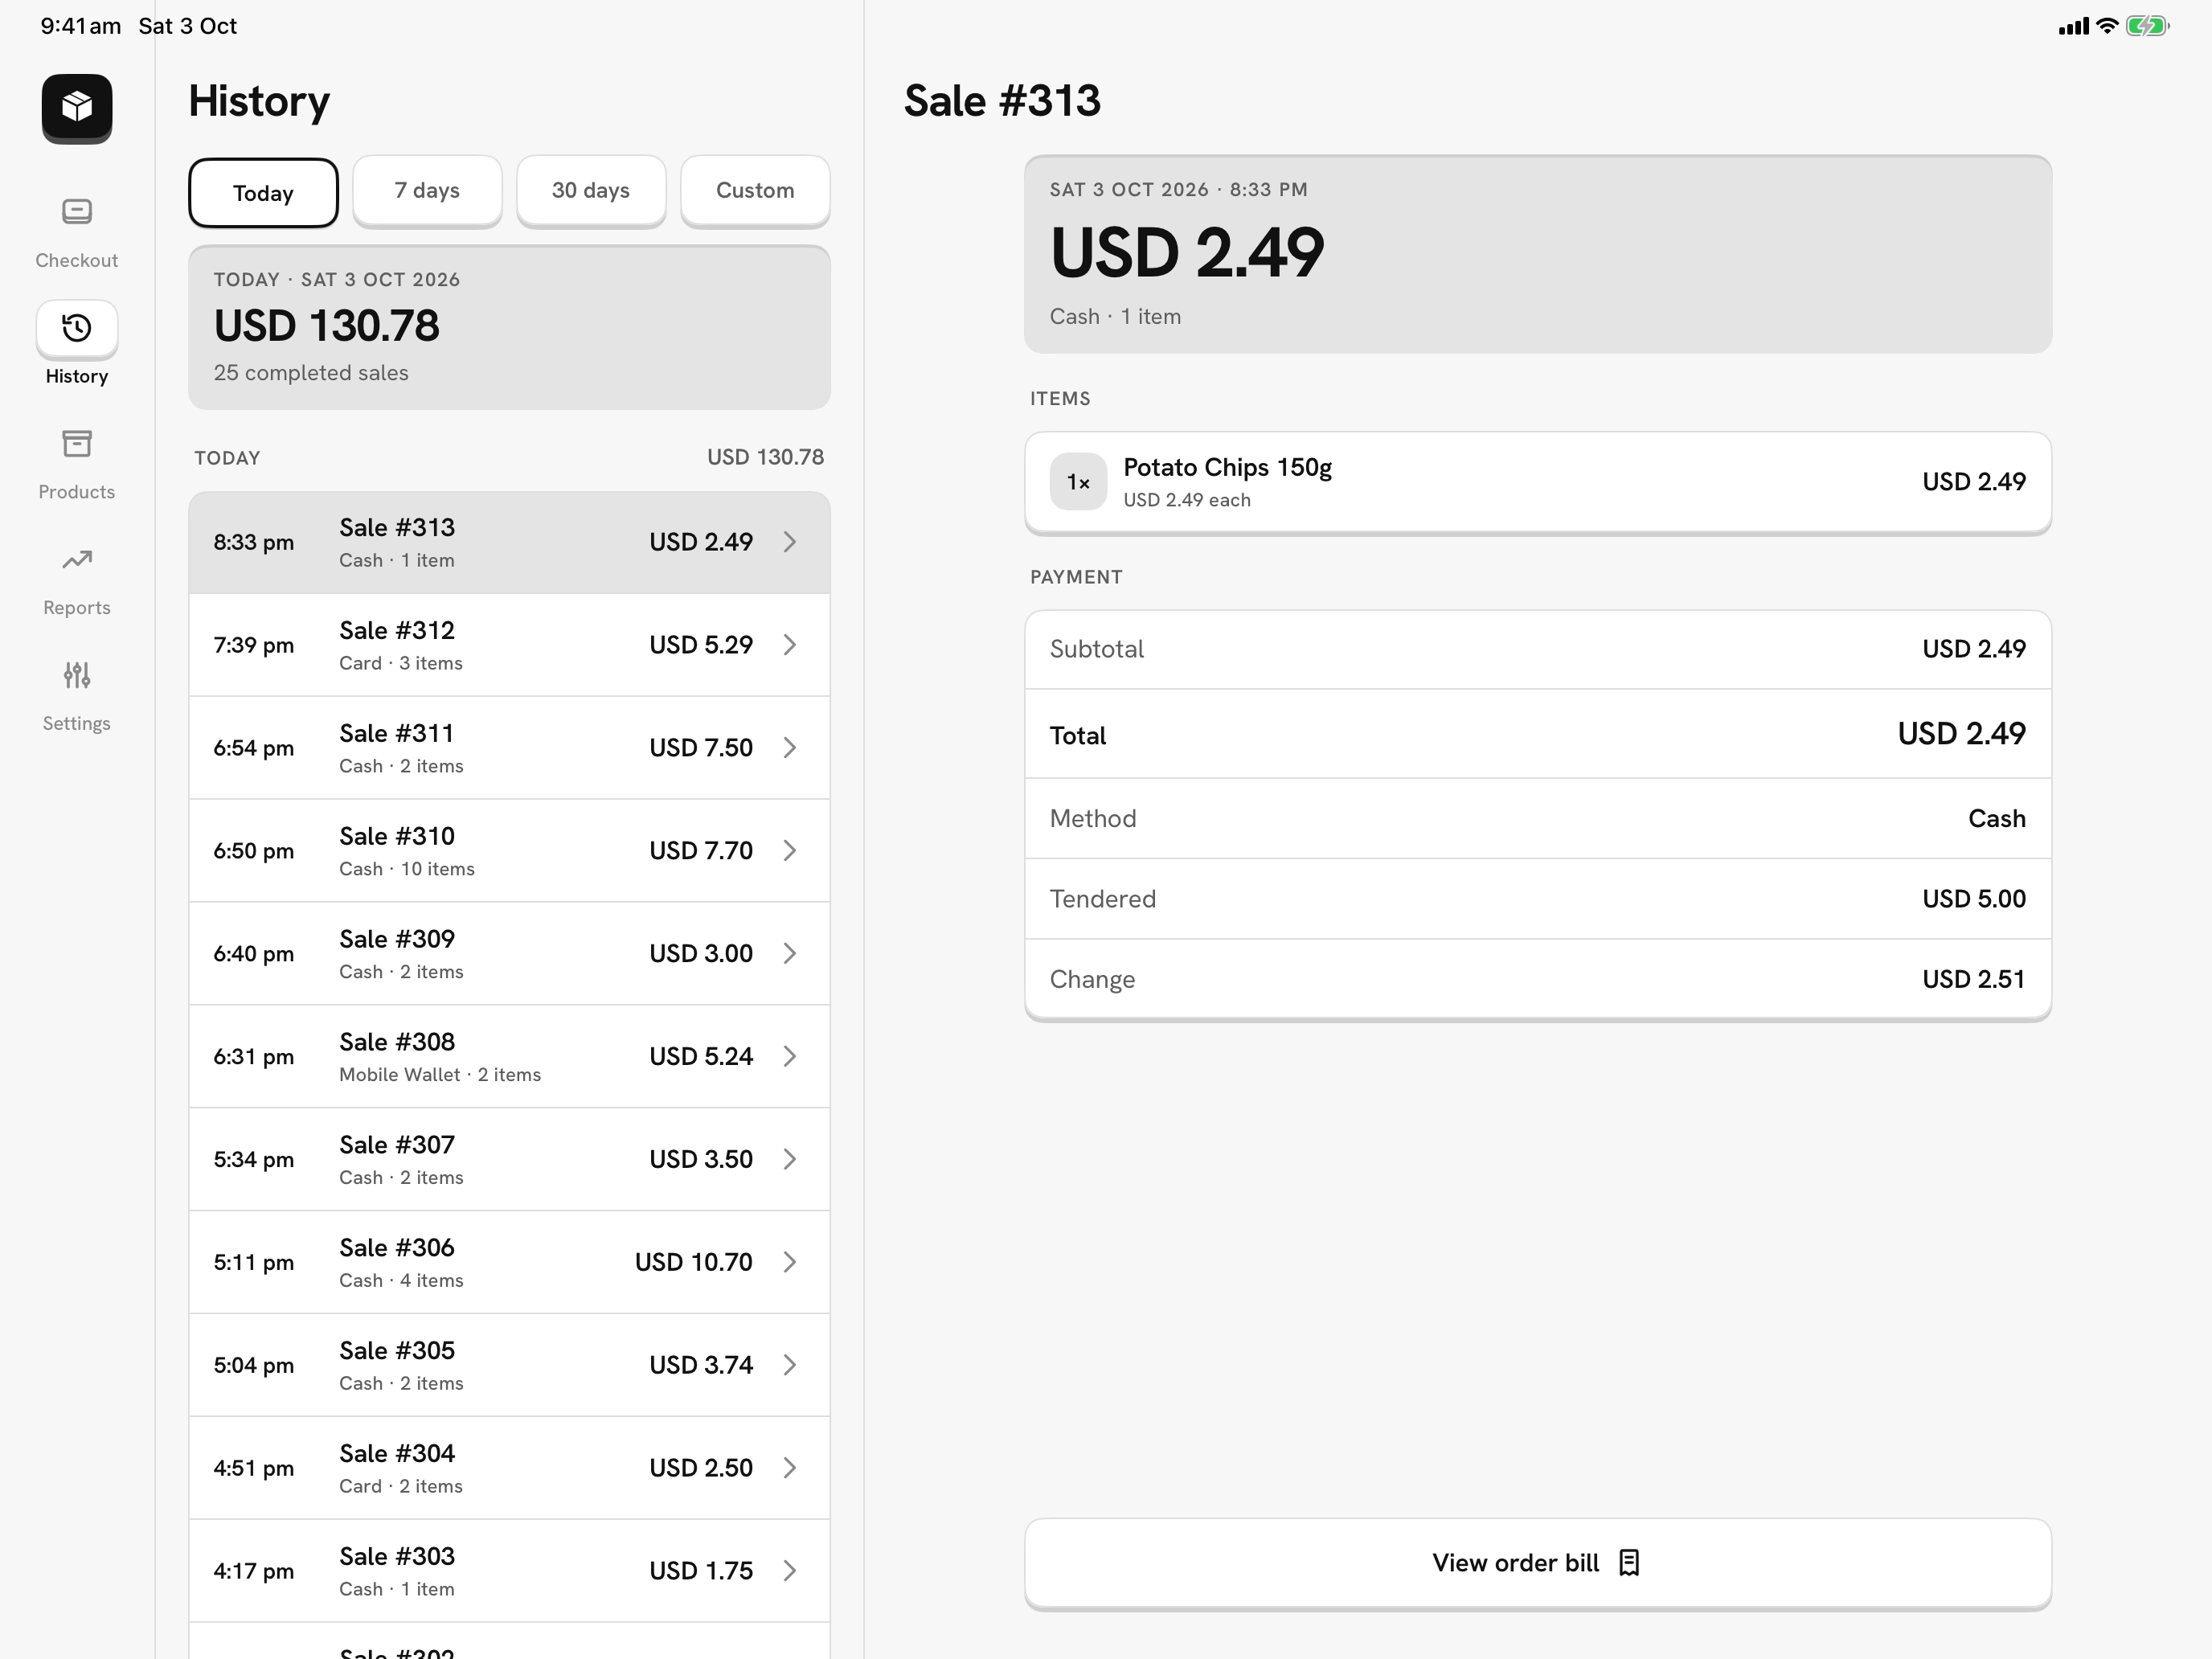Select the History clock icon
This screenshot has height=1659, width=2212.
(77, 328)
